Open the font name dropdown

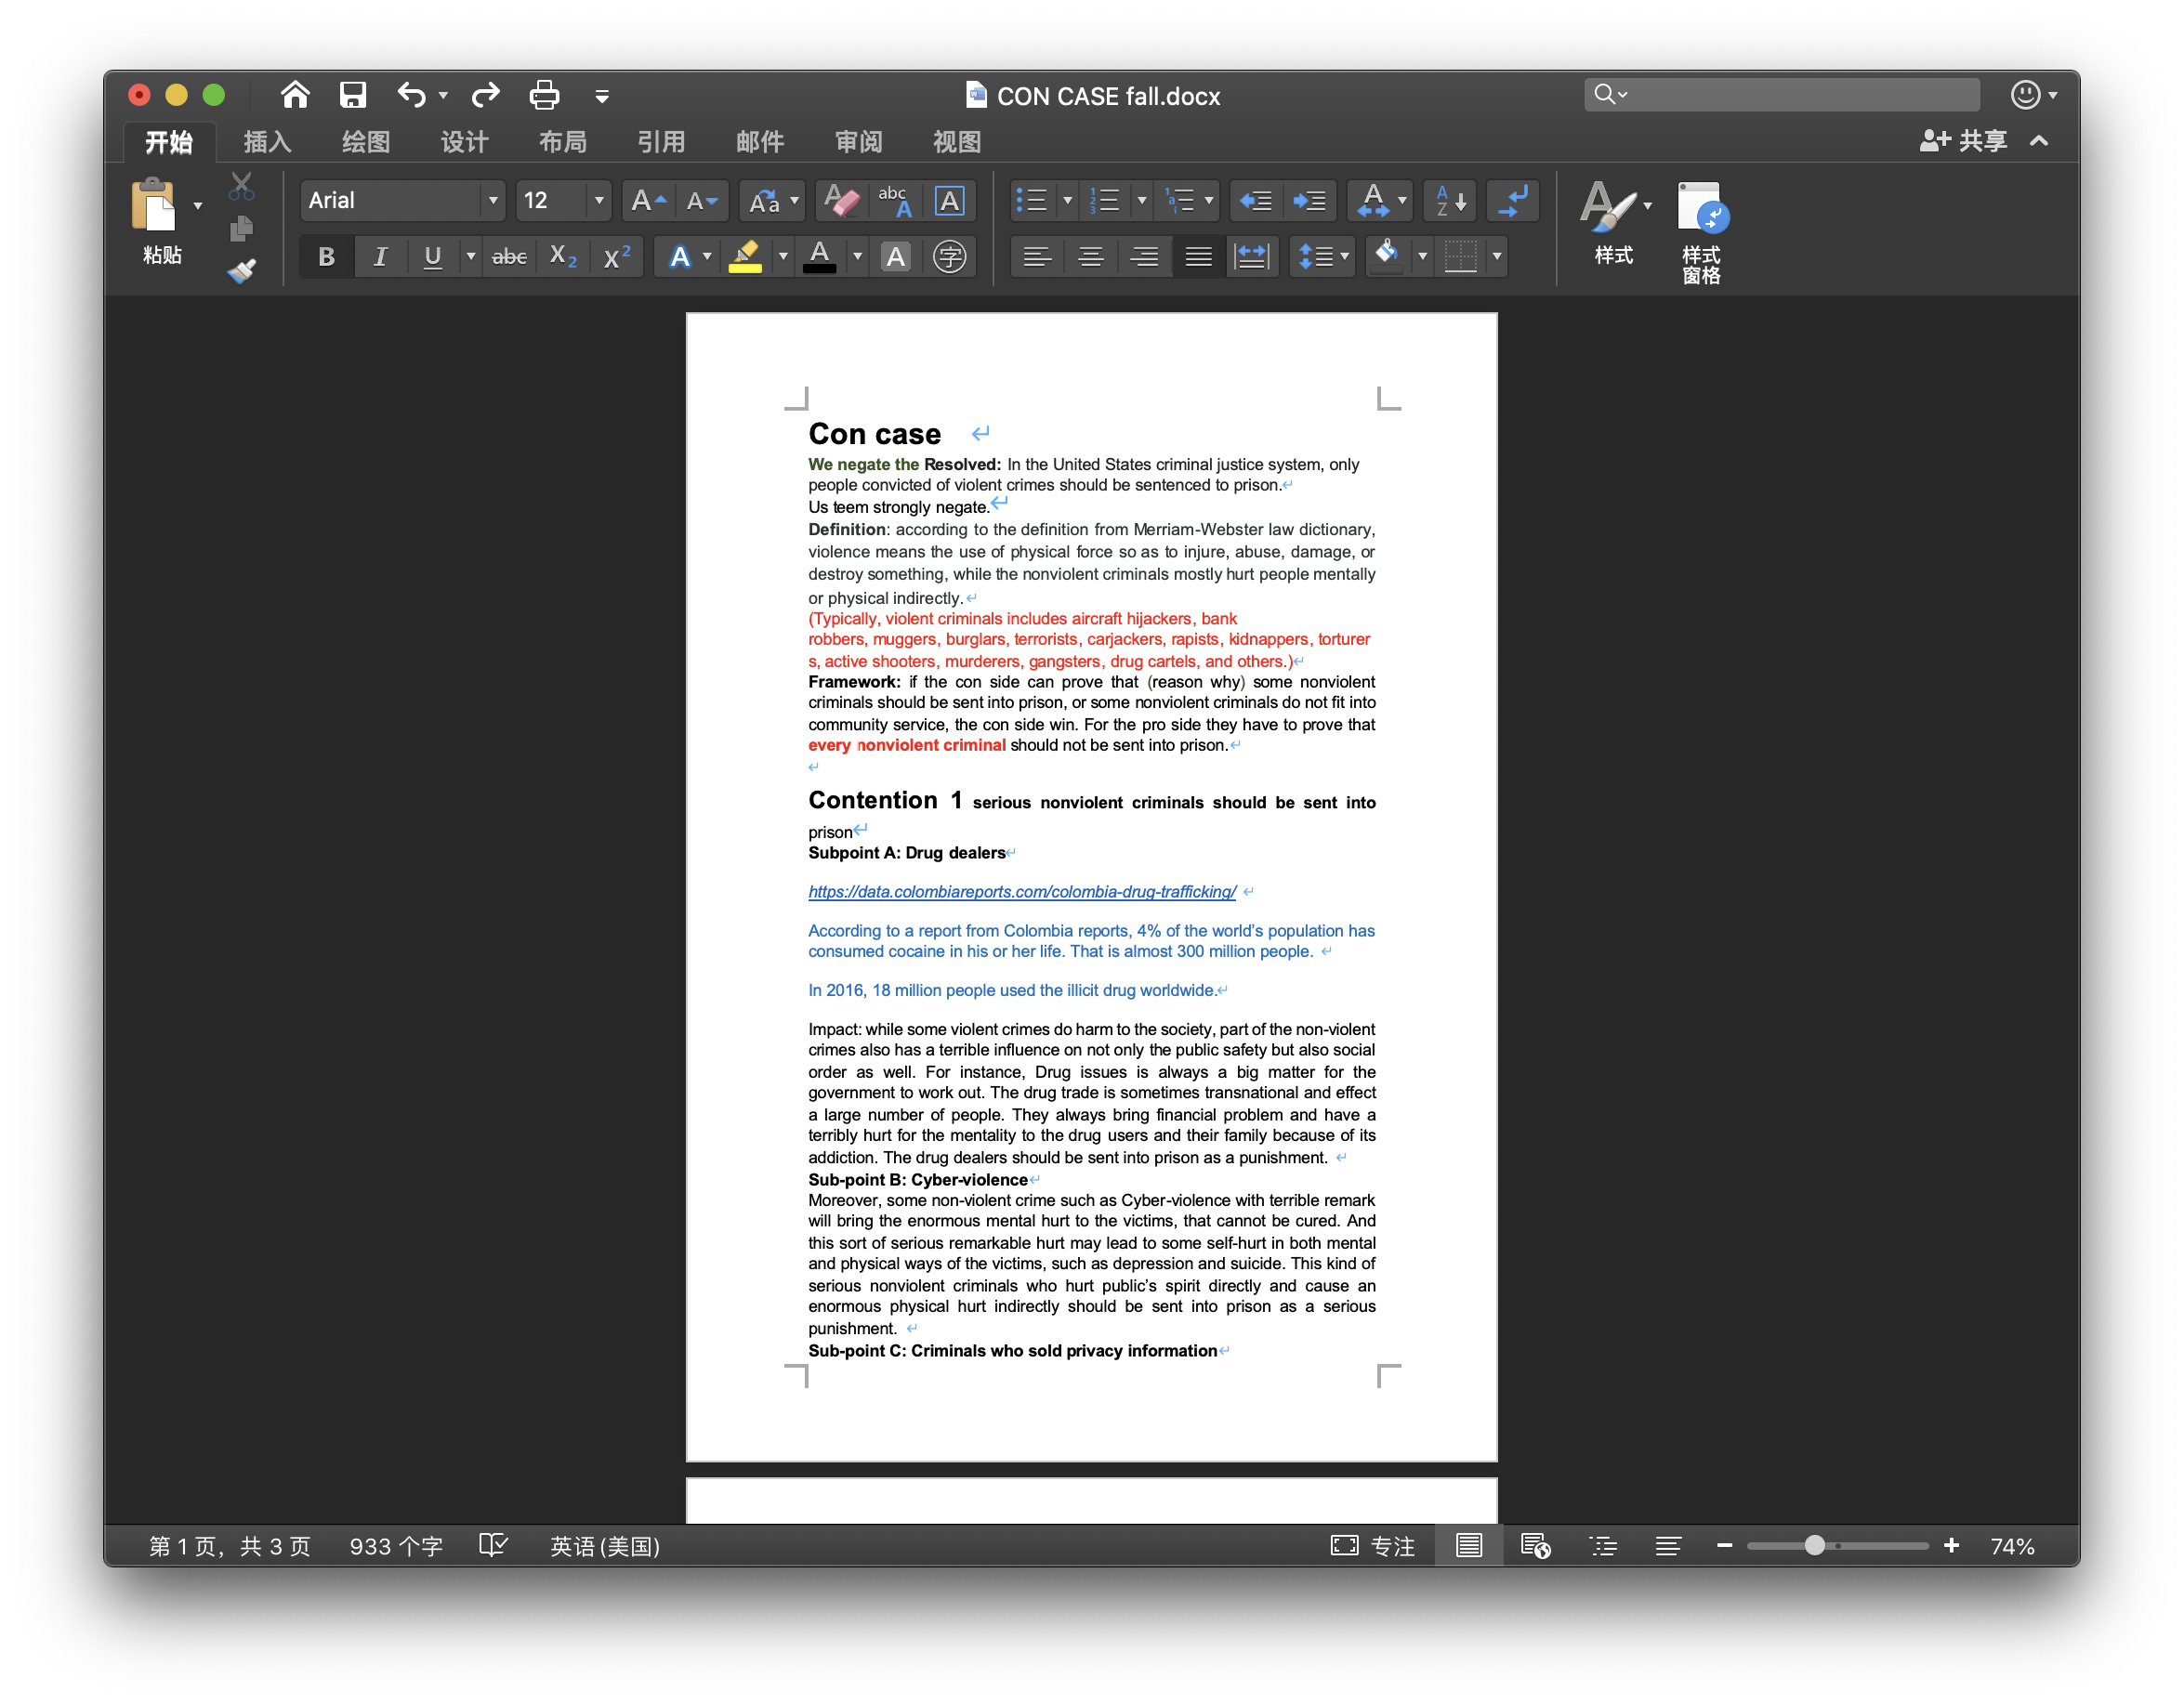(492, 201)
